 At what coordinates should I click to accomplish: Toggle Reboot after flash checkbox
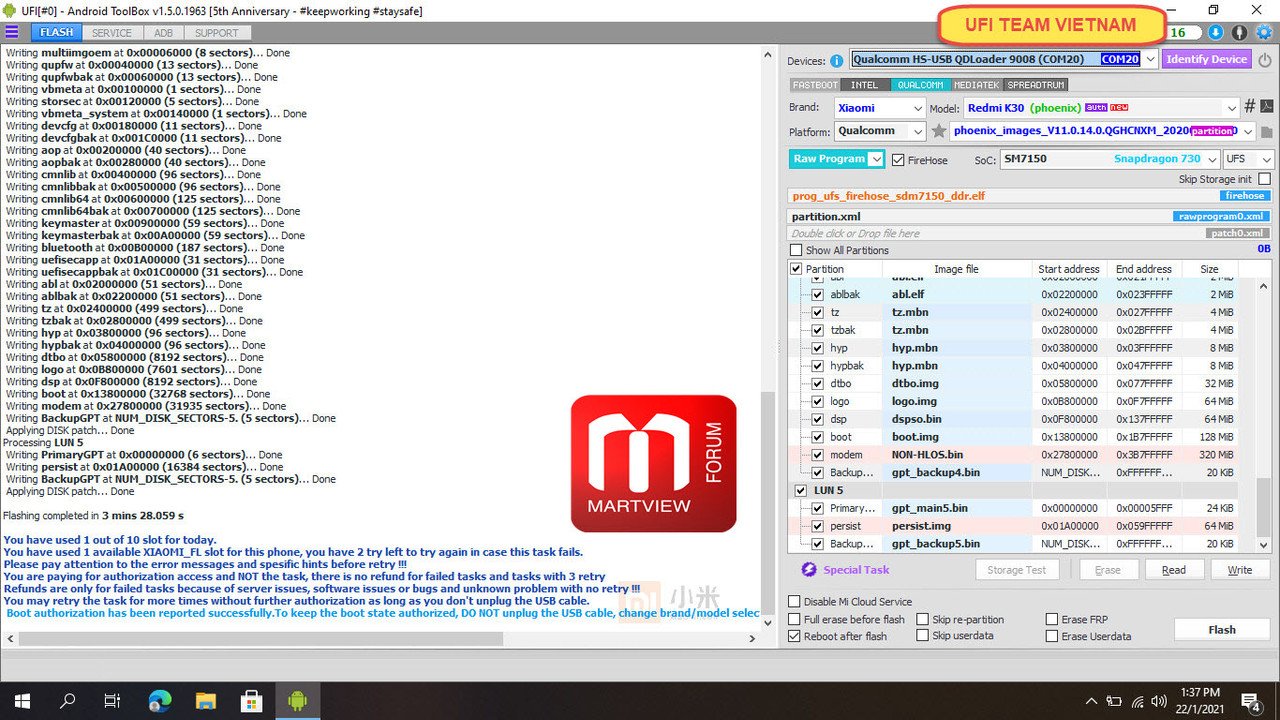794,636
